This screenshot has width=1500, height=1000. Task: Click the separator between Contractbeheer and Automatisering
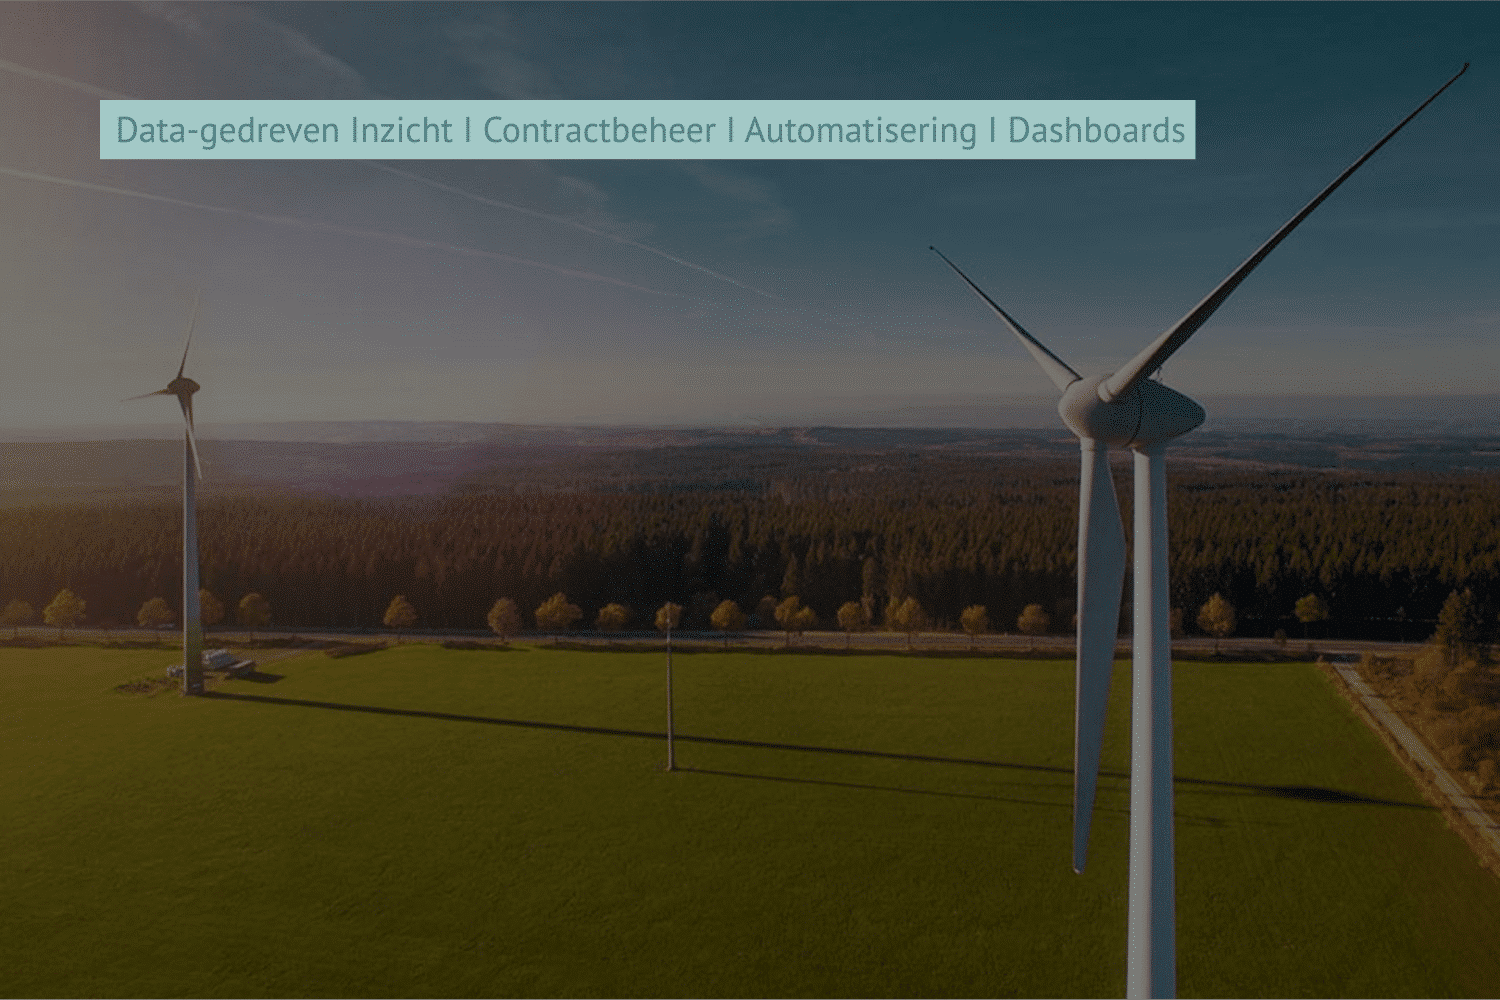pos(730,130)
